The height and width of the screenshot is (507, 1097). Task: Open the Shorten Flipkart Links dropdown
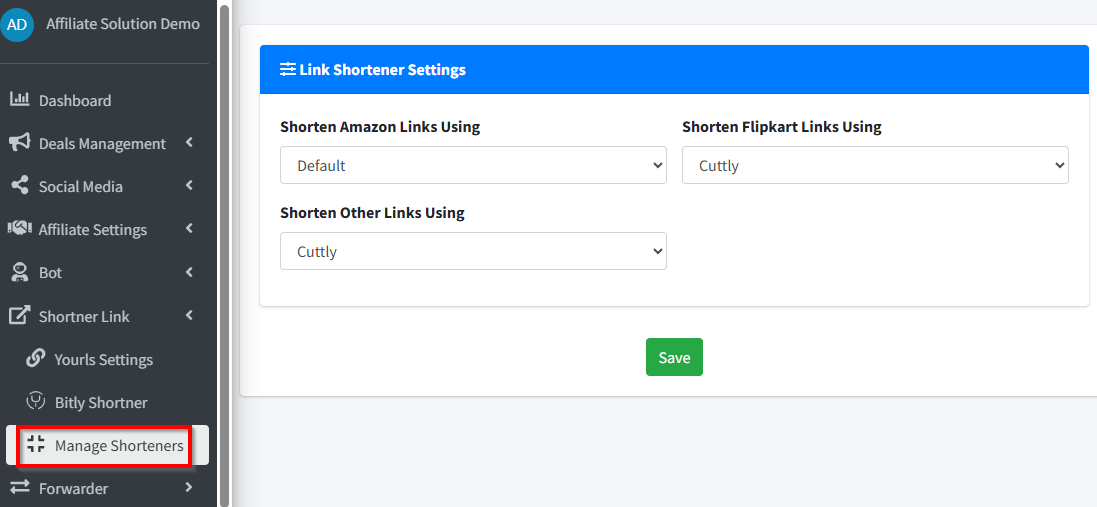[x=875, y=165]
